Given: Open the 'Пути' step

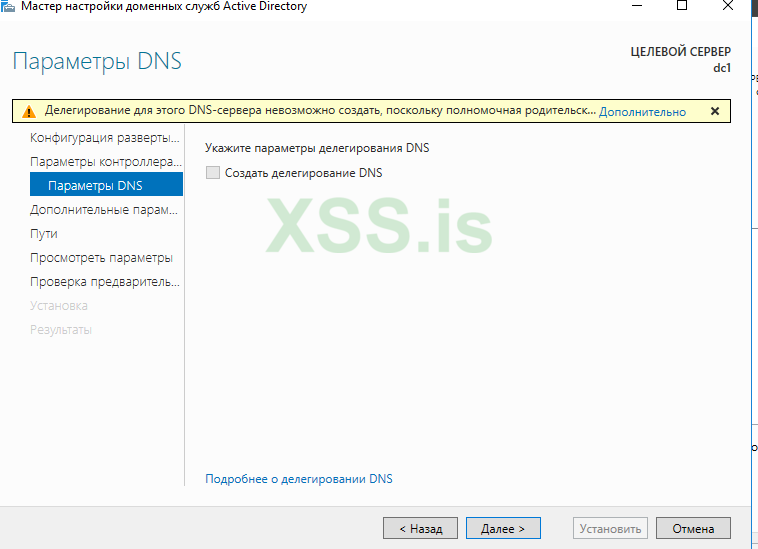Looking at the screenshot, I should coord(44,234).
